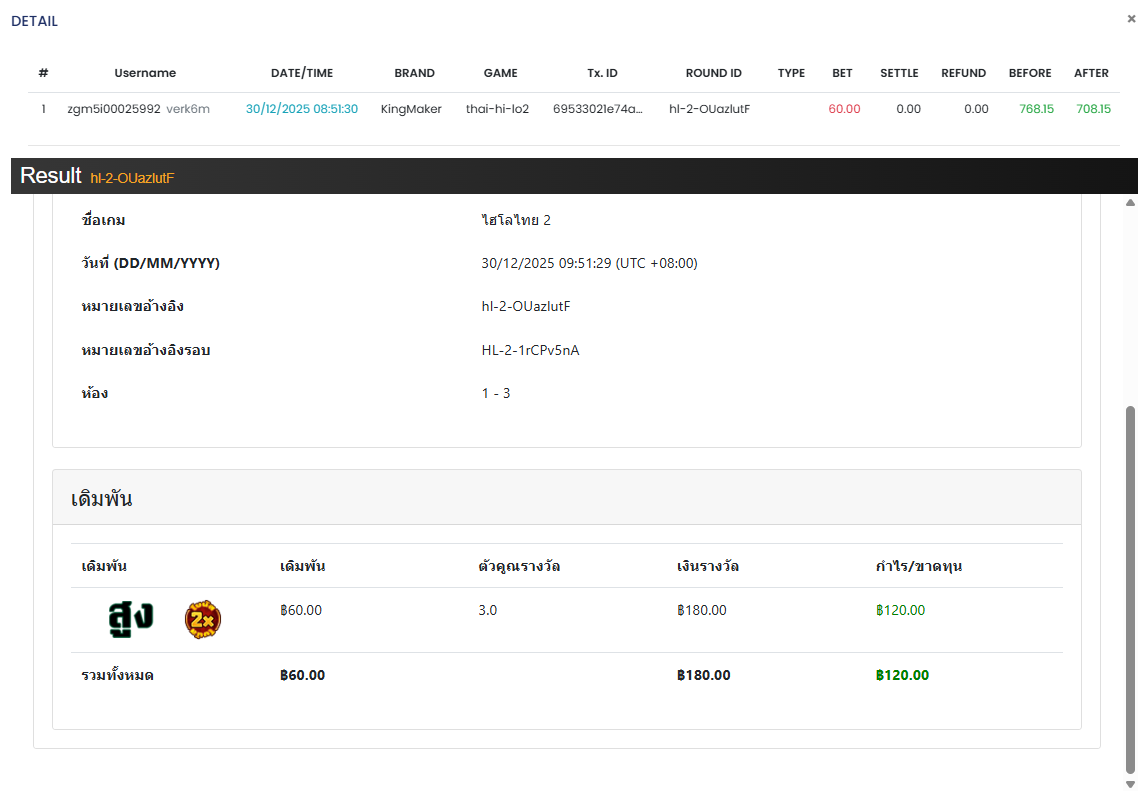Screen dimensions: 1147x802
Task: Select the truncated Tx. ID 69533021e74a
Action: (598, 109)
